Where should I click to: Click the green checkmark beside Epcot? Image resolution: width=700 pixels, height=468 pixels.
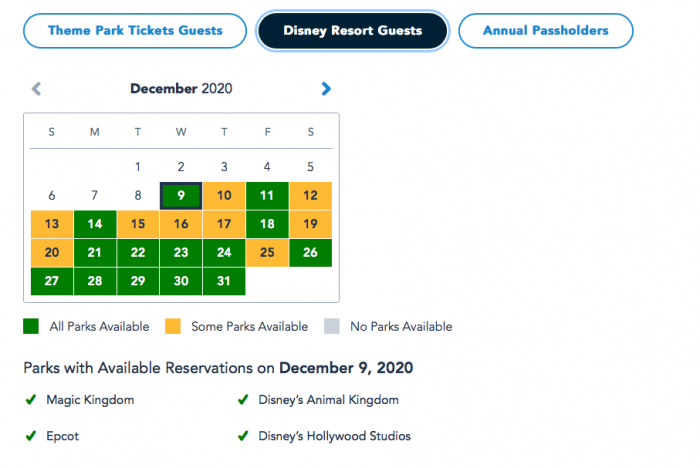(x=31, y=435)
